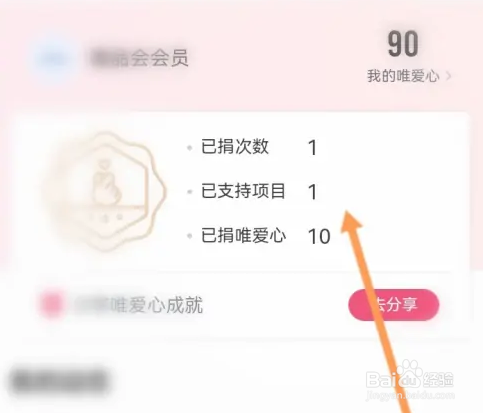Click the 去分享 button
The image size is (483, 413).
[394, 305]
